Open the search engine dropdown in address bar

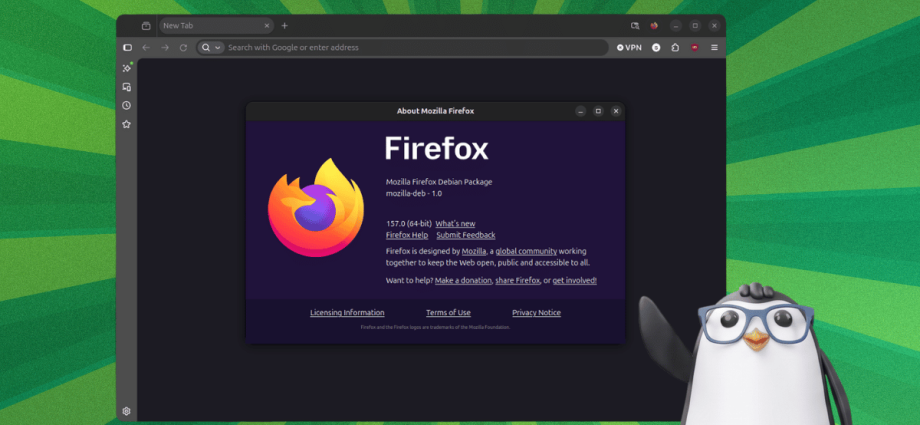(x=211, y=48)
